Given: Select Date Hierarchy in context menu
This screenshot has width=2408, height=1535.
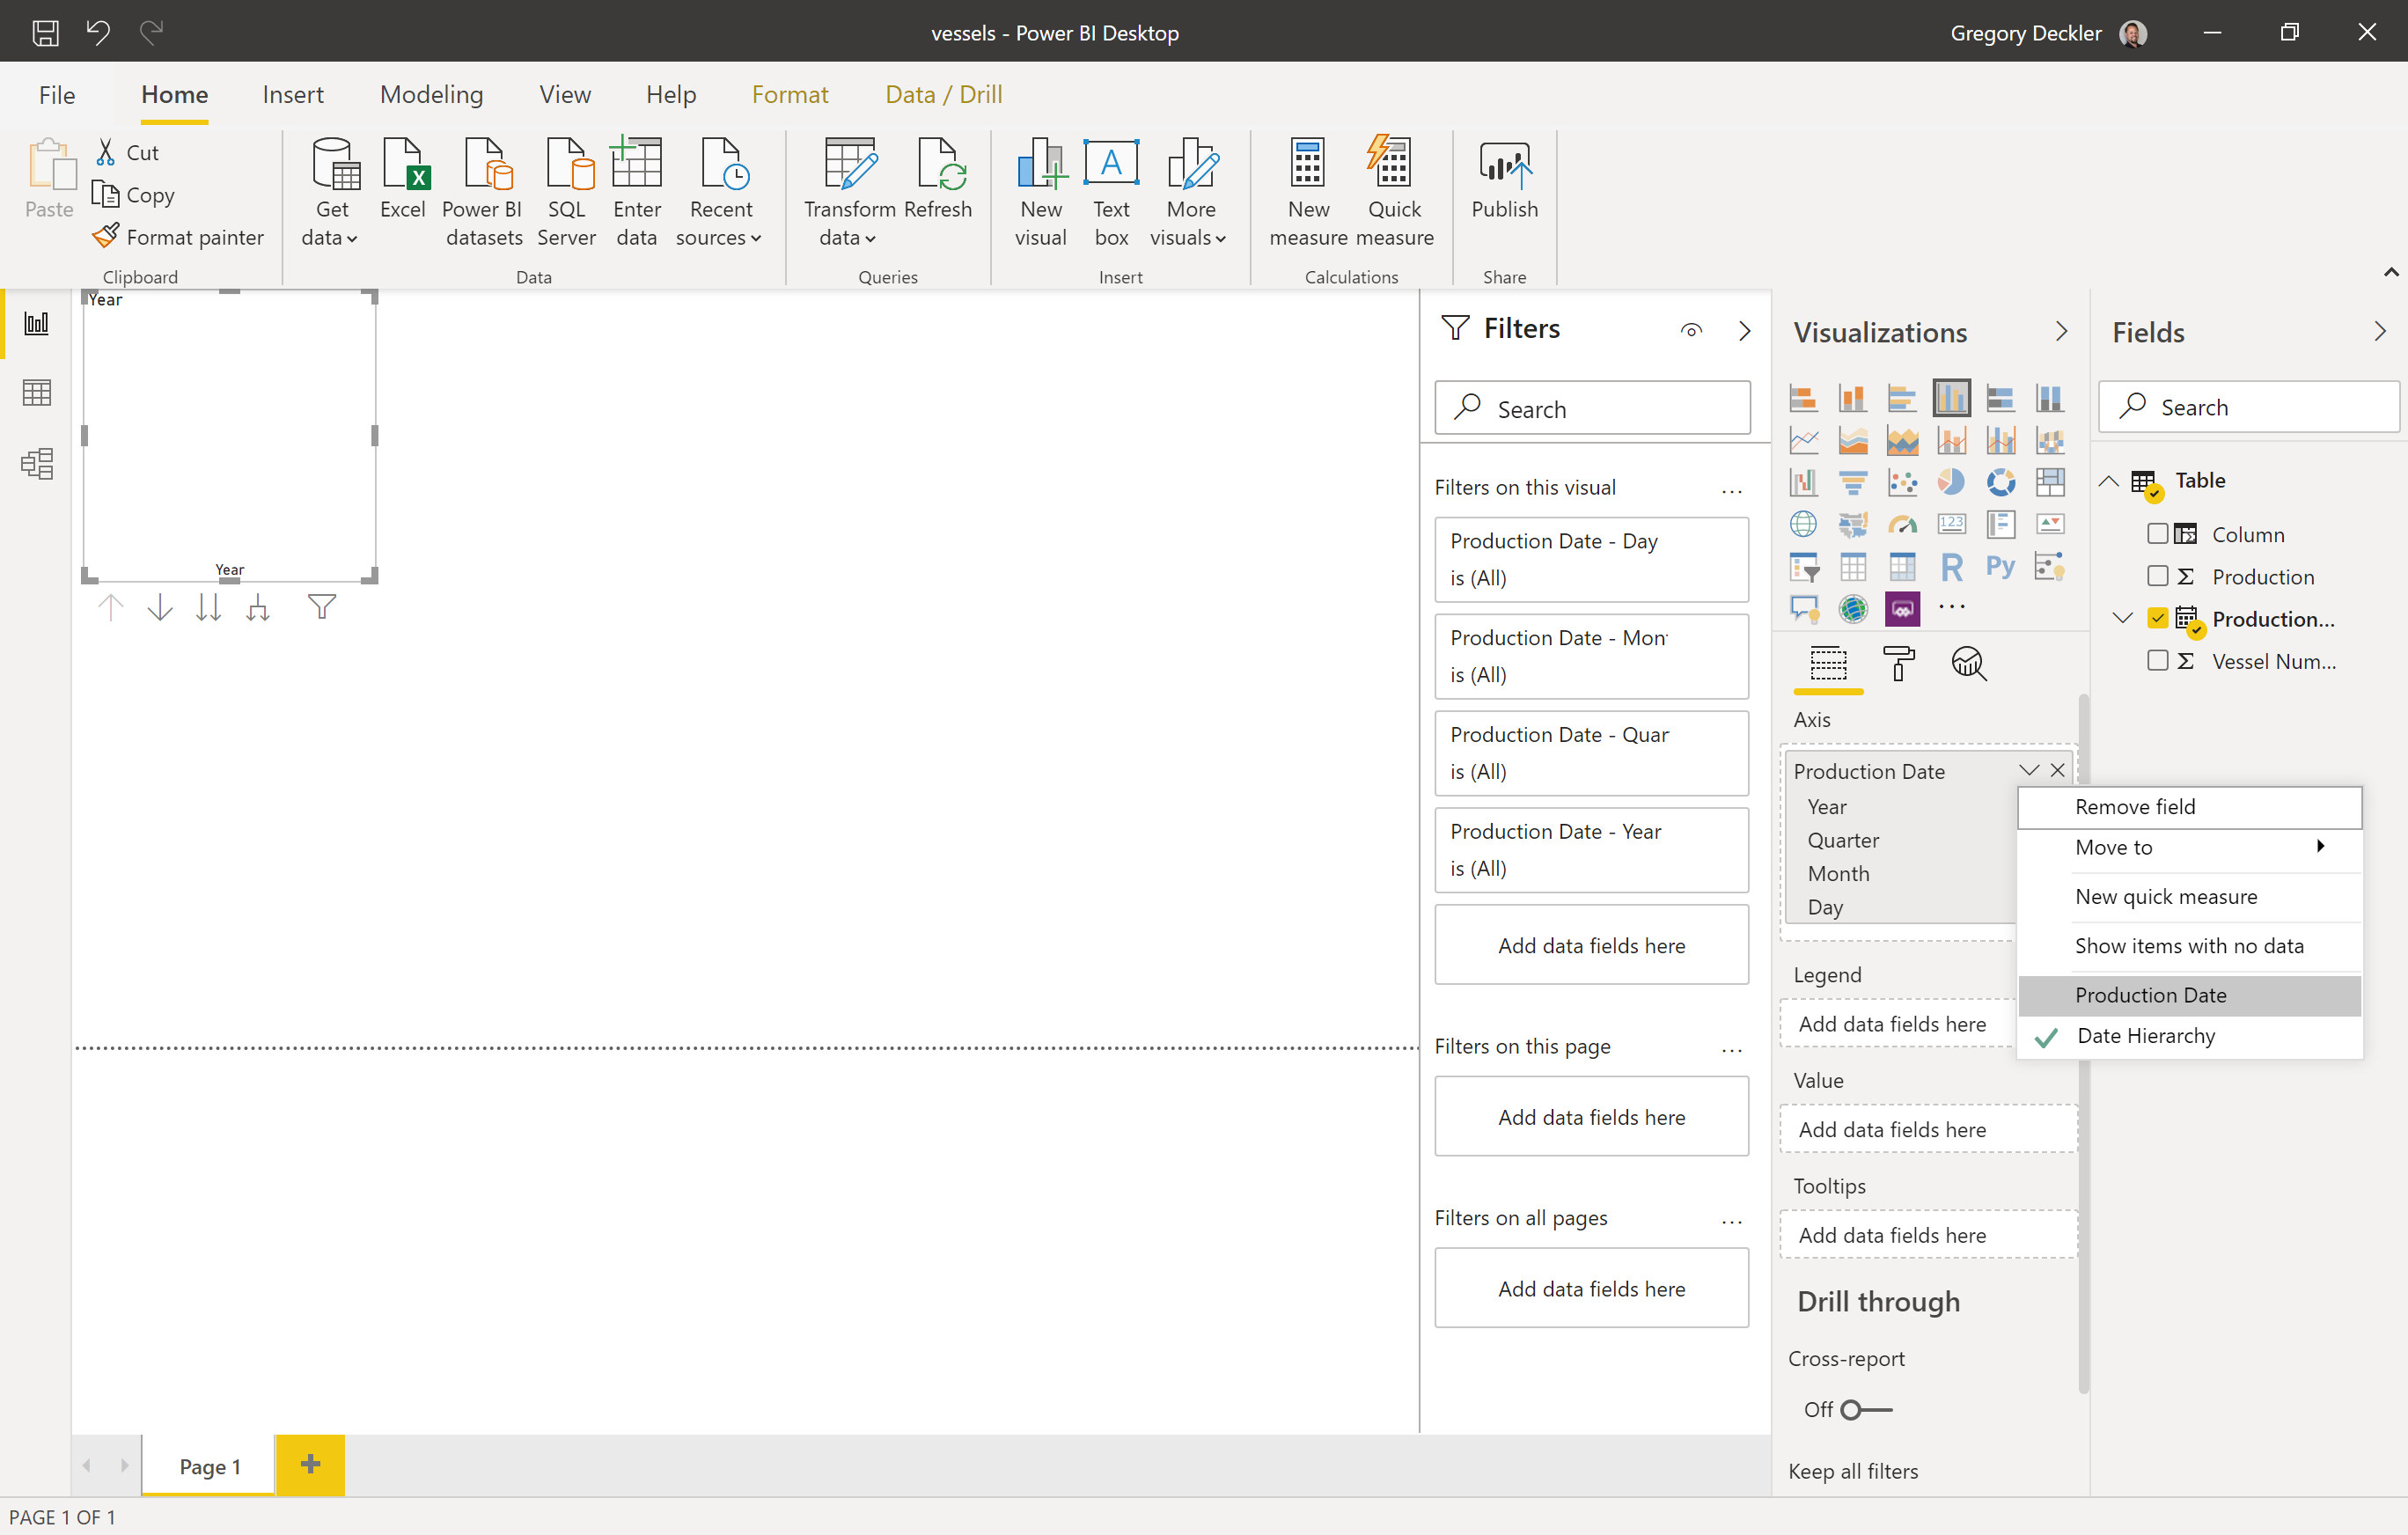Looking at the screenshot, I should 2190,1036.
